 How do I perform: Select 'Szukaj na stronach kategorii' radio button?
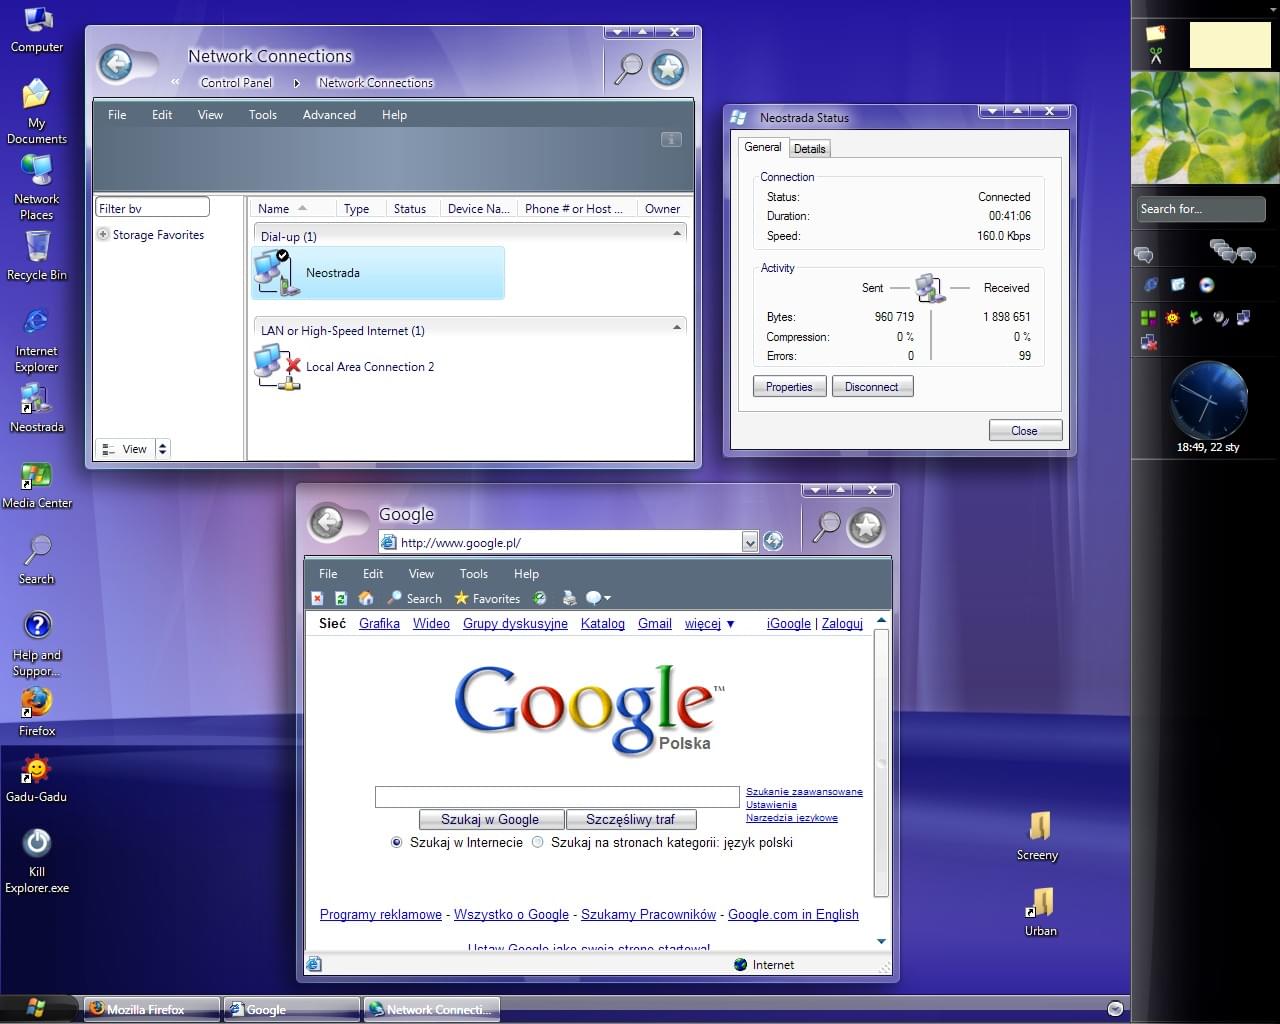[x=538, y=843]
